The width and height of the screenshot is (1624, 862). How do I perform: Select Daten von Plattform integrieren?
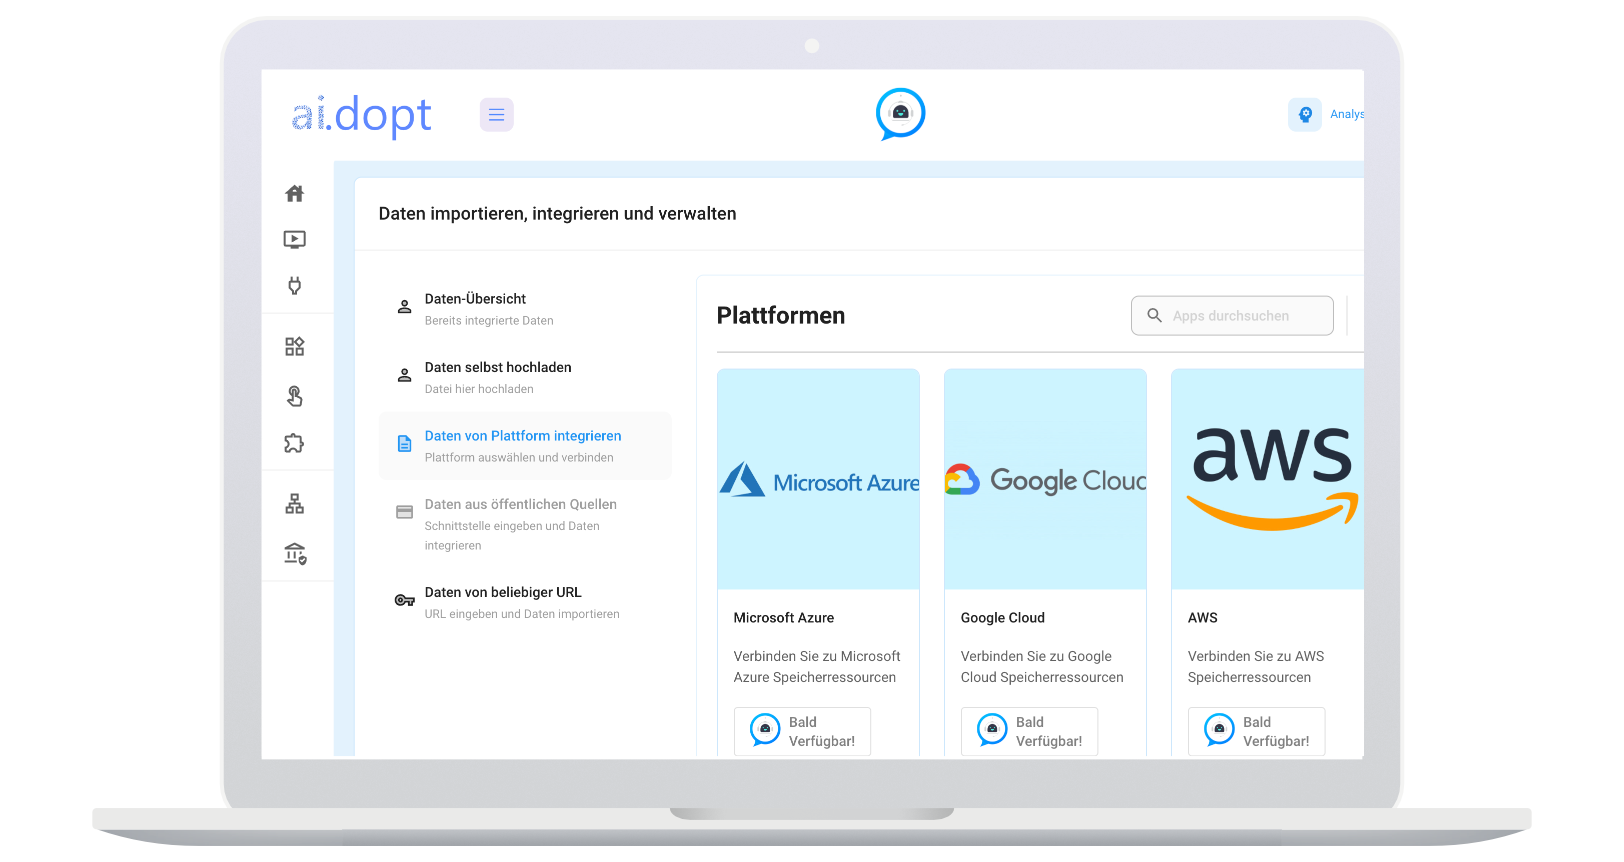pos(525,446)
